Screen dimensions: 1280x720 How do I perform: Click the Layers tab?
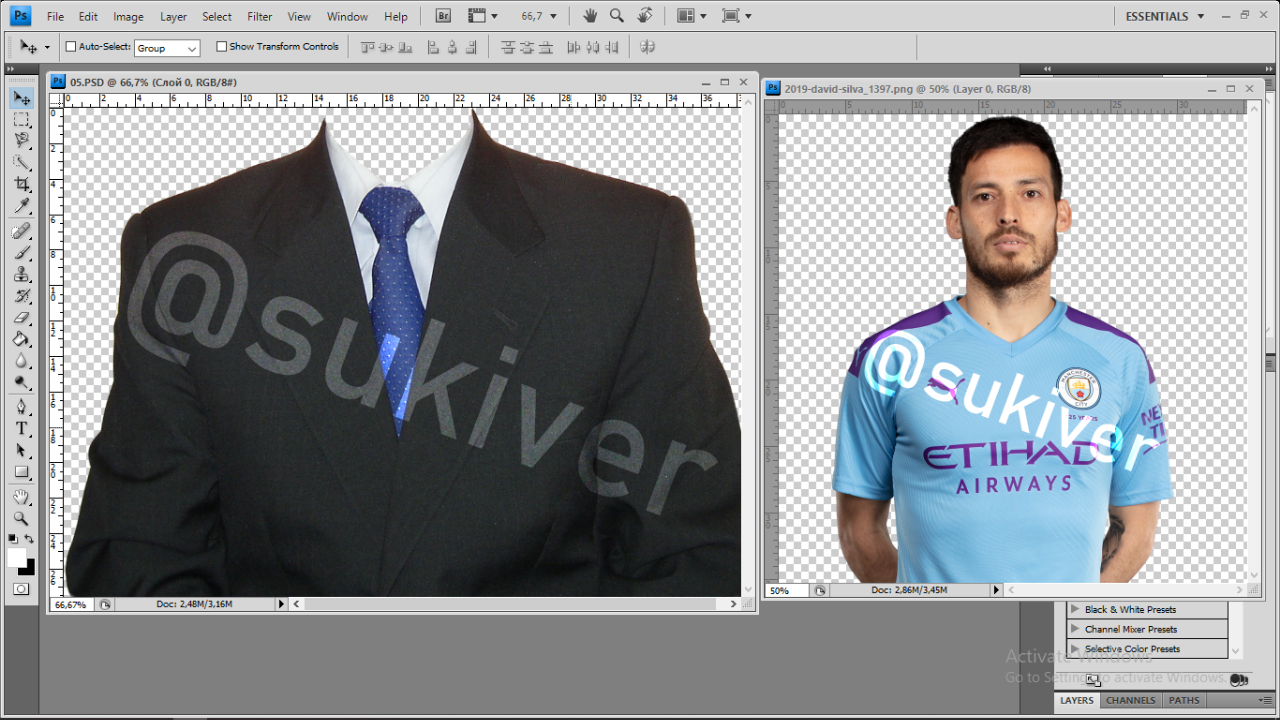tap(1077, 700)
